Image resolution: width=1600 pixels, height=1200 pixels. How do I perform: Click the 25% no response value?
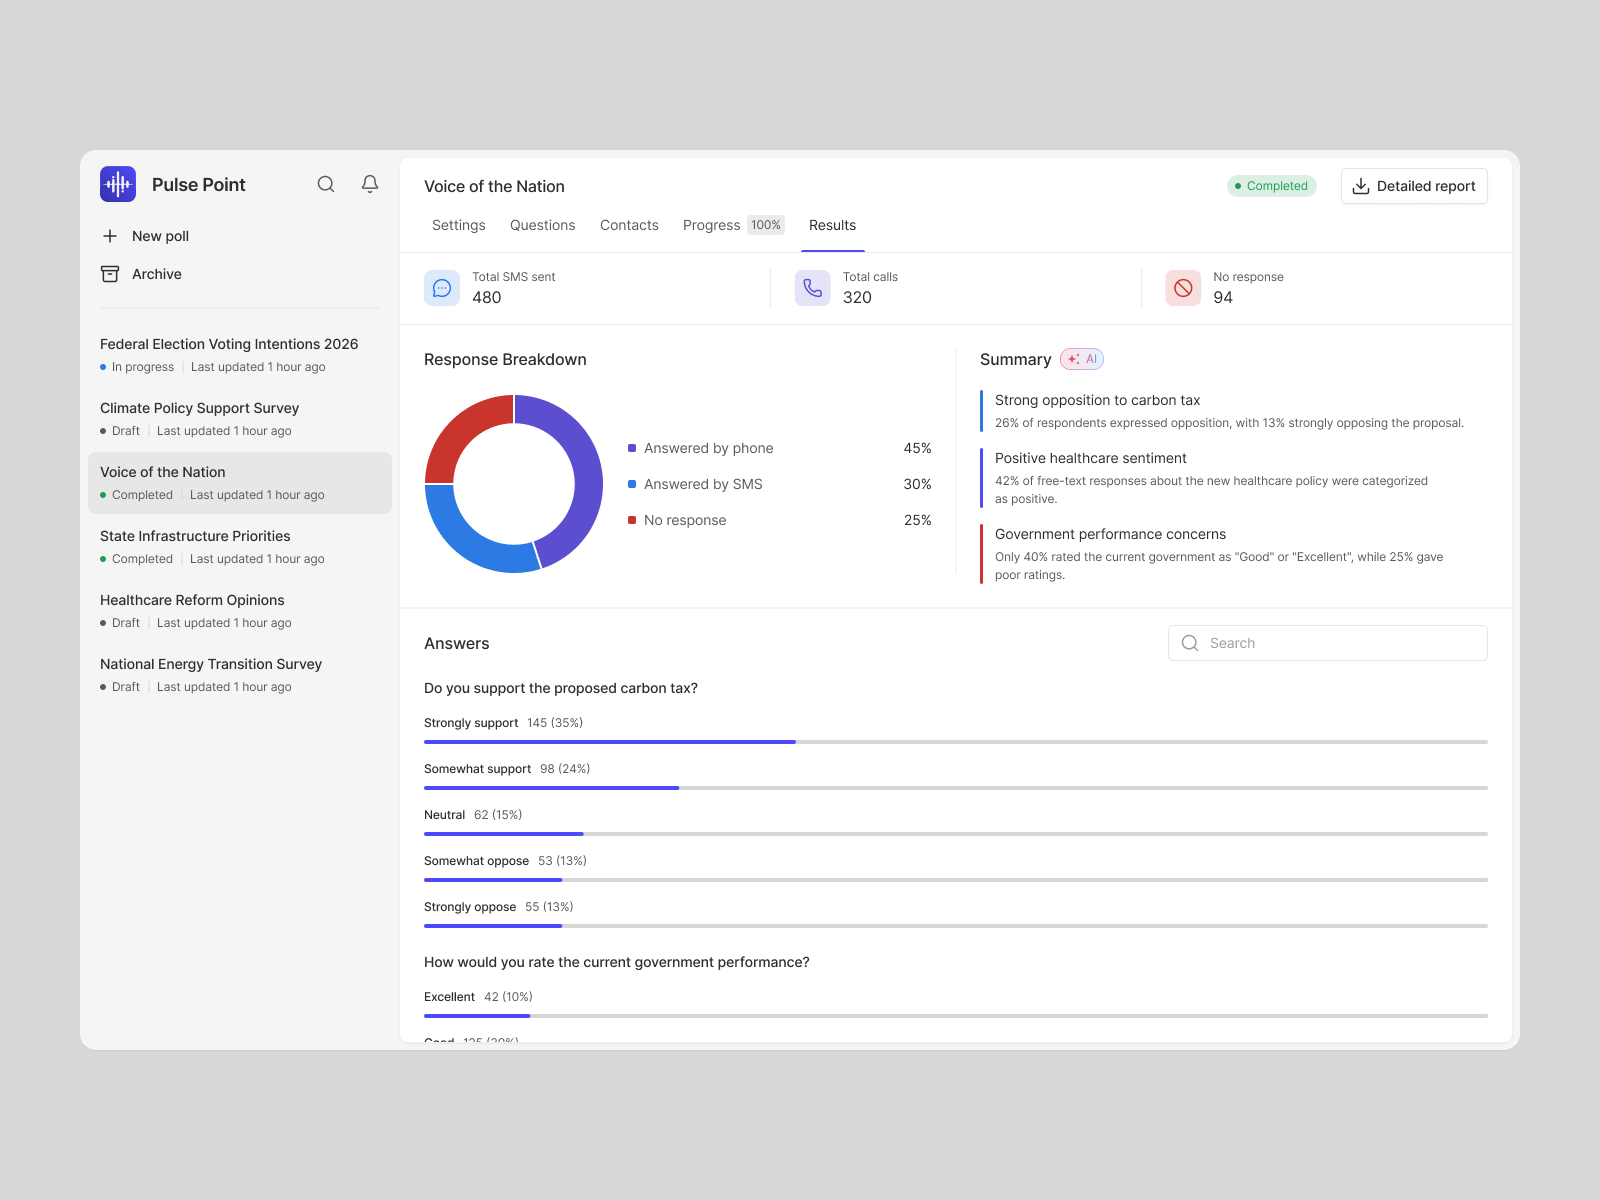pos(917,520)
